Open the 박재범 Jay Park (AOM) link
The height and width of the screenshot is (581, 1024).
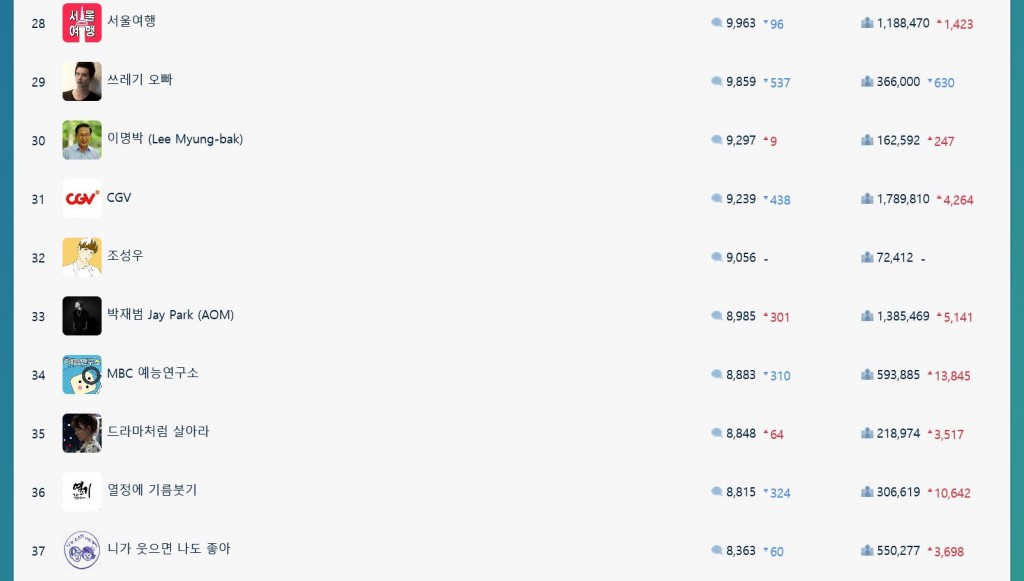pos(170,315)
